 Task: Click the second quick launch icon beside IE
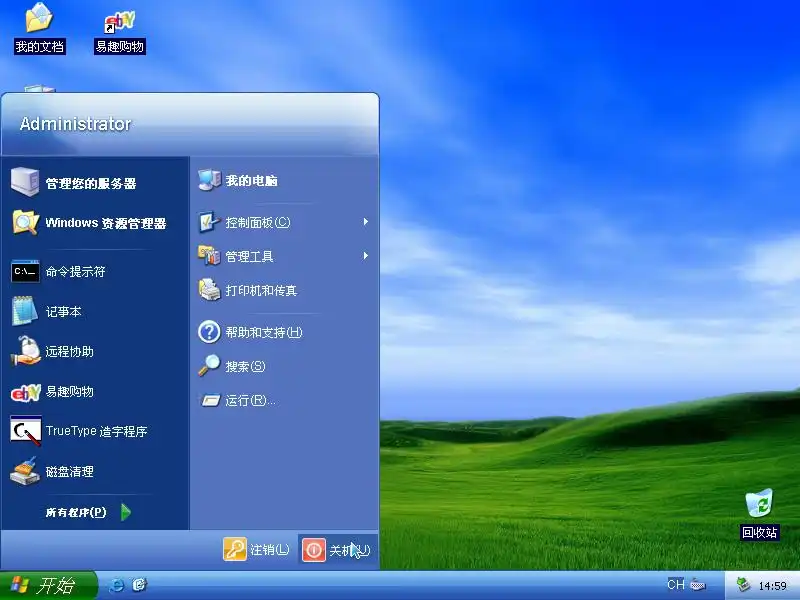[139, 585]
